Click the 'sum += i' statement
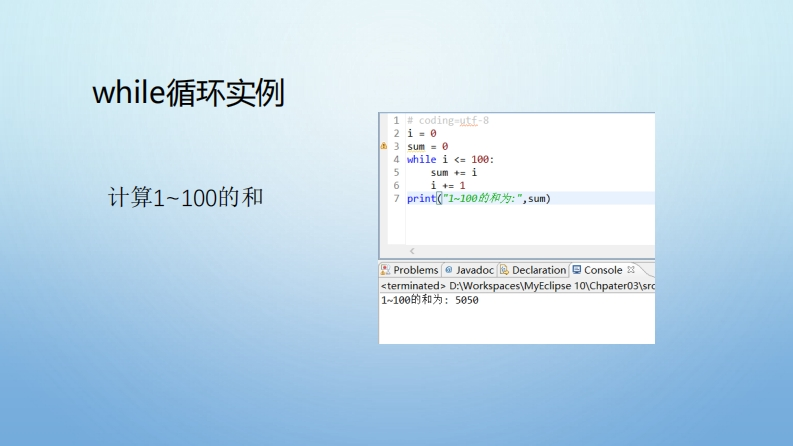793x446 pixels. click(454, 172)
